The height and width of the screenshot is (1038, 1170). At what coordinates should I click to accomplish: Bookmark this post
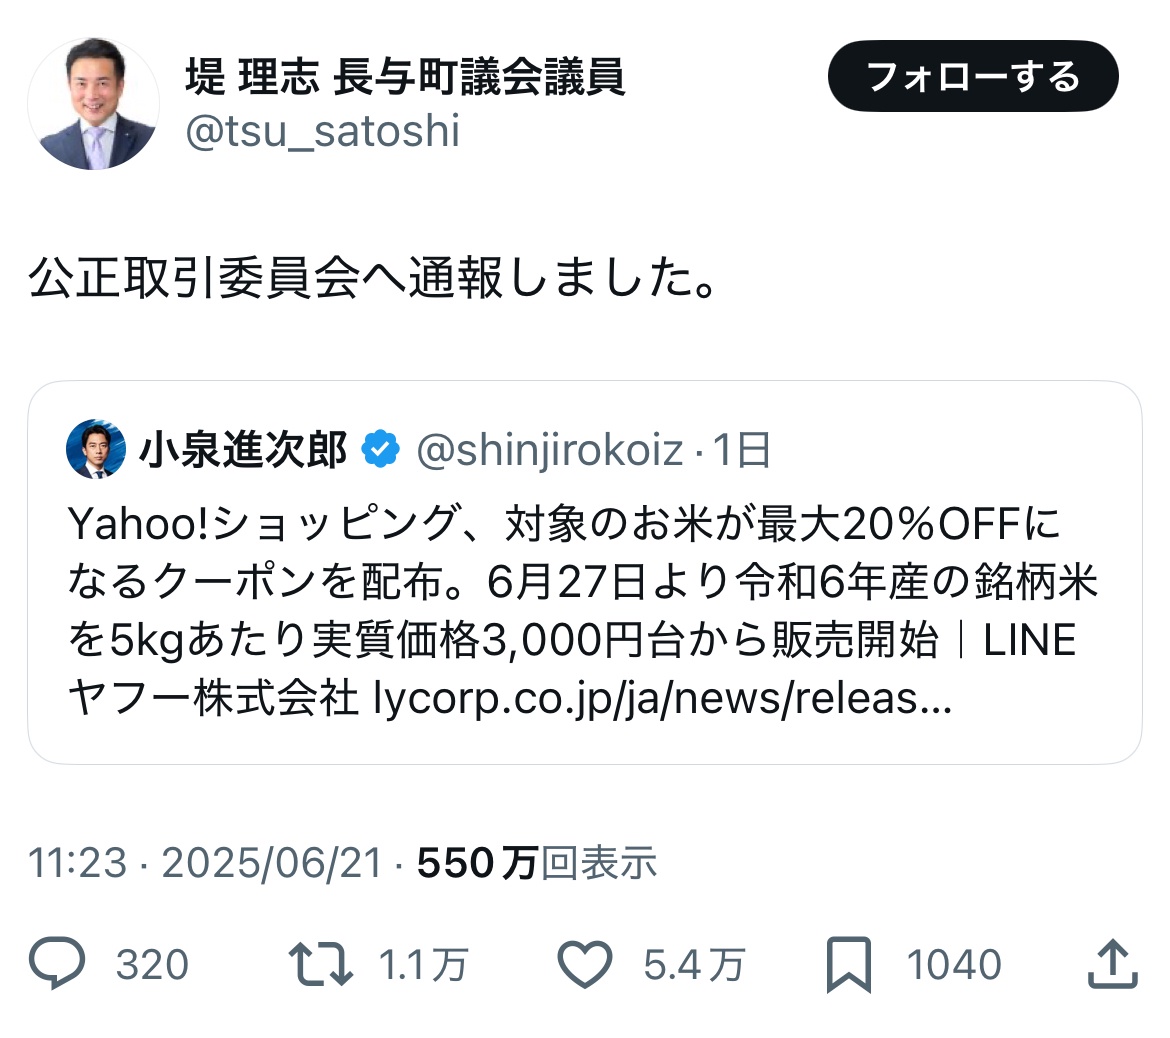[x=849, y=964]
